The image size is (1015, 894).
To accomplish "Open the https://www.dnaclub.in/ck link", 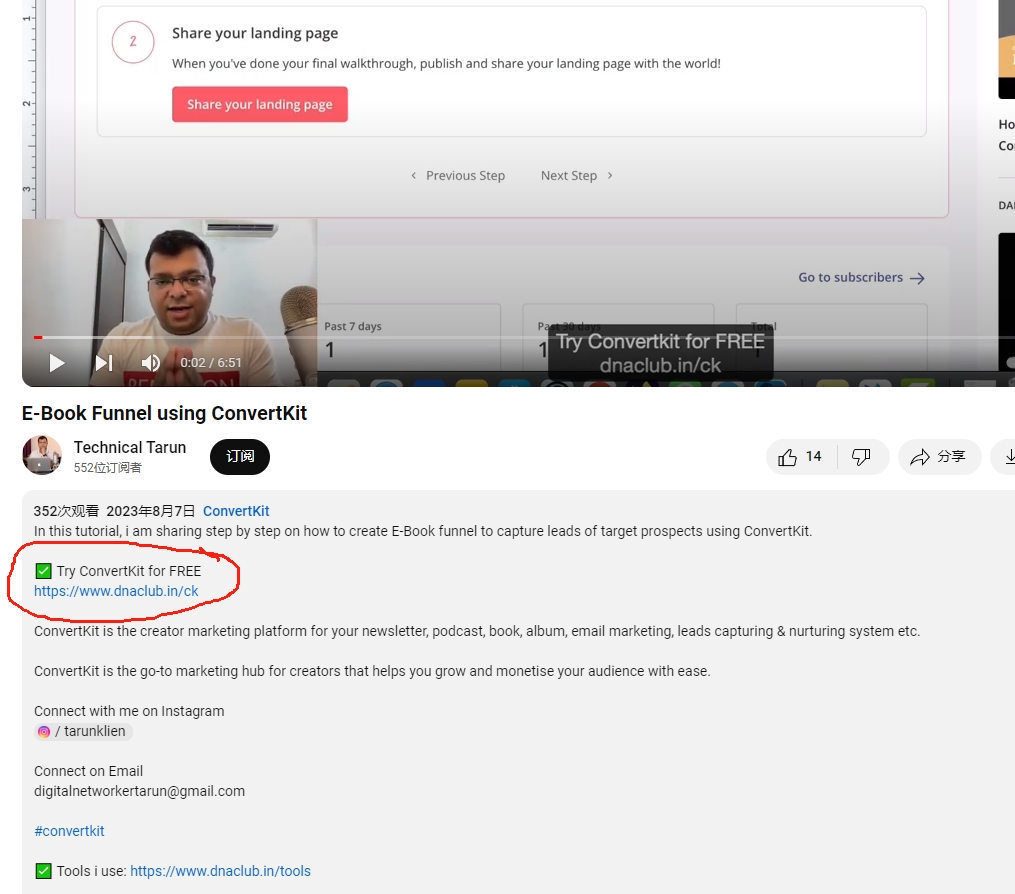I will point(116,591).
